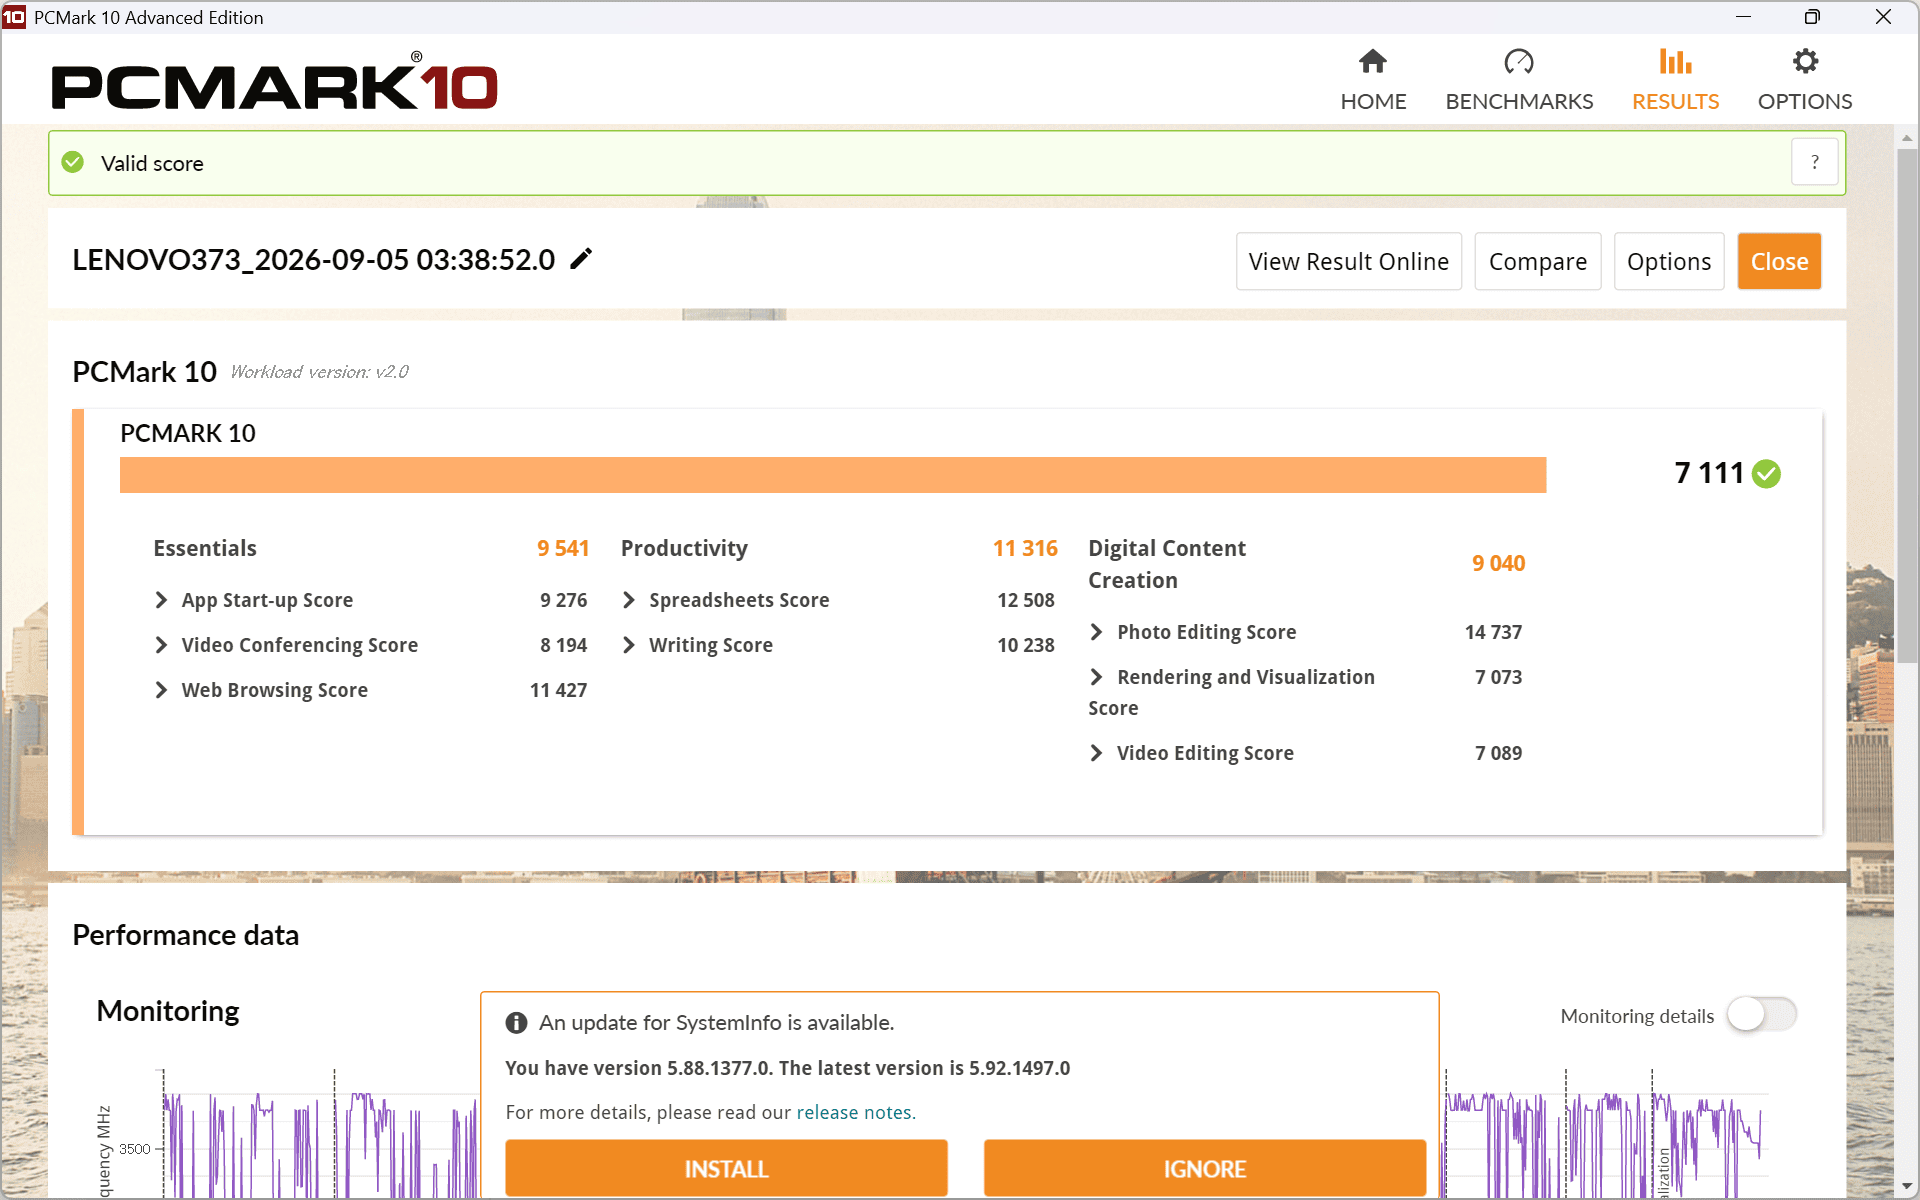Close the result with orange Close button
The height and width of the screenshot is (1200, 1920).
[1779, 261]
